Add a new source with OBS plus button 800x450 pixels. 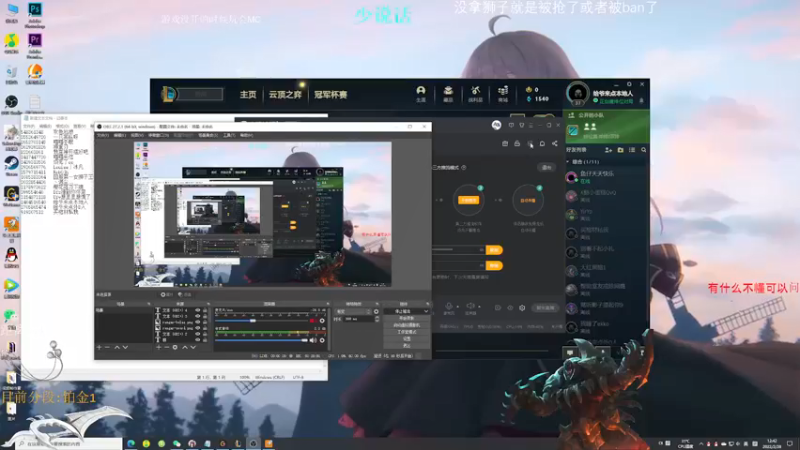159,347
